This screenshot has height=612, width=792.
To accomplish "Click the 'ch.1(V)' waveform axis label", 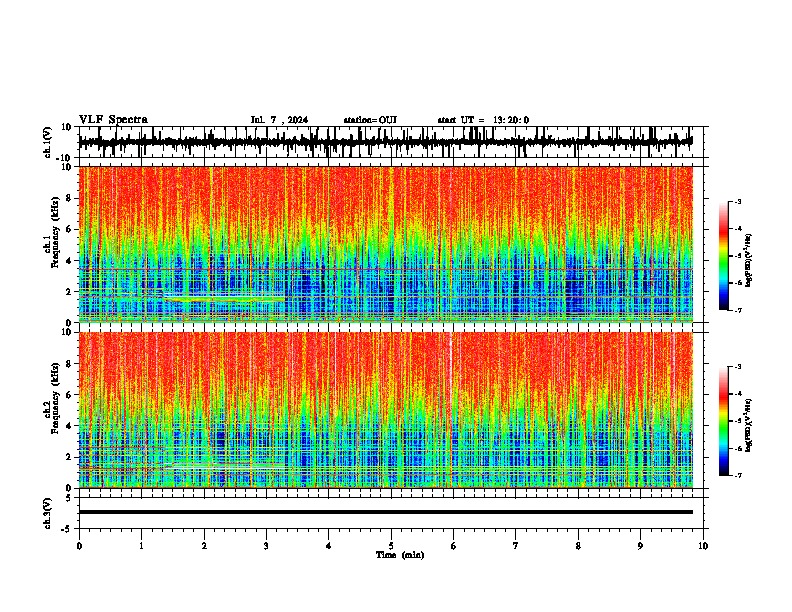I will click(48, 142).
